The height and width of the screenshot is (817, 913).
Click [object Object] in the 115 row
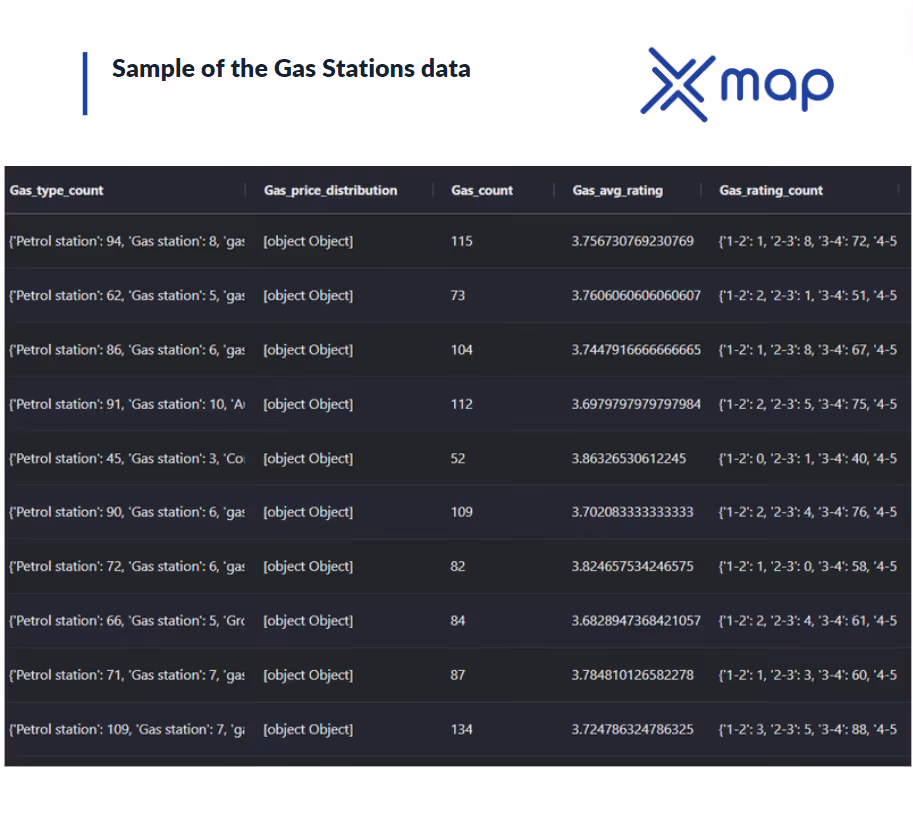click(308, 241)
